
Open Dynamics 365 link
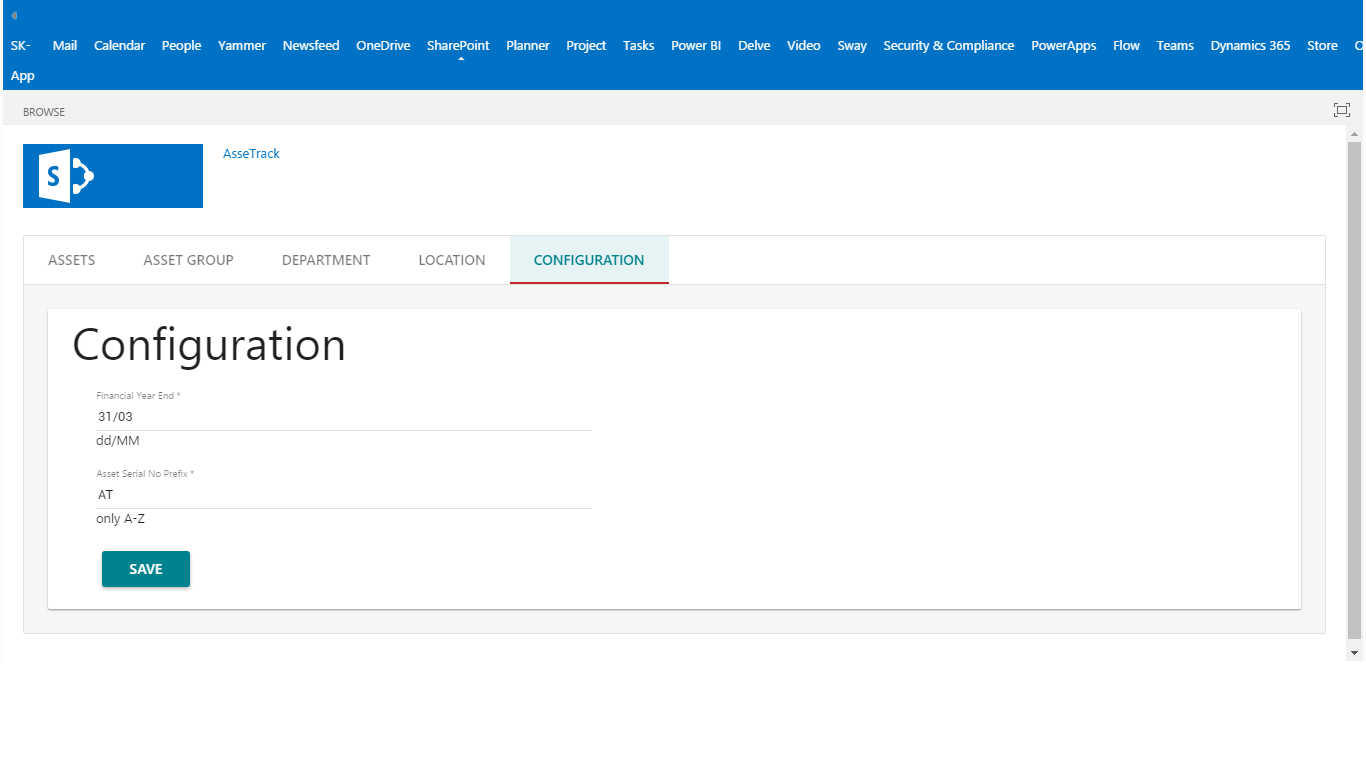click(x=1250, y=45)
